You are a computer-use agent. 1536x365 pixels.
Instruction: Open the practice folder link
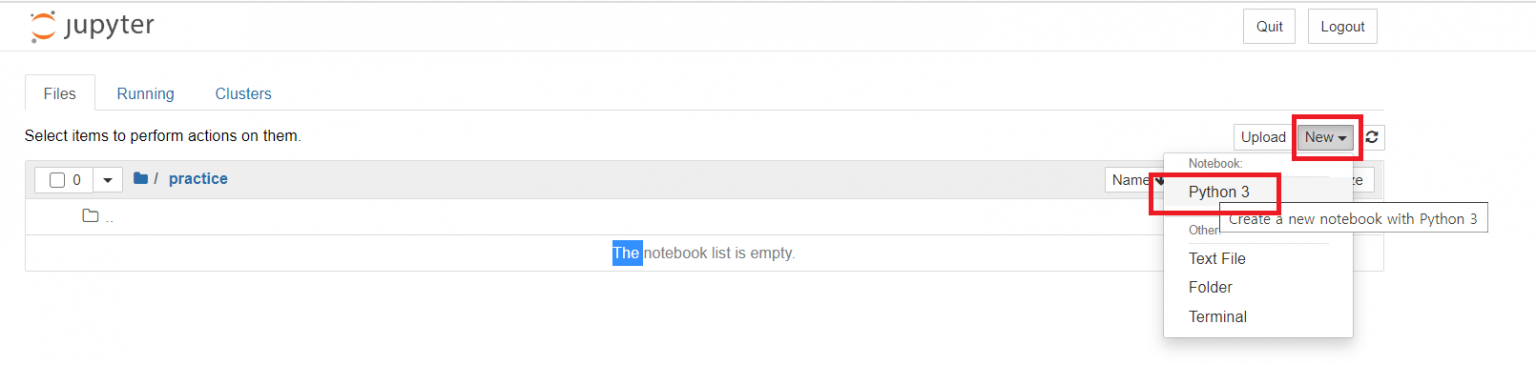pyautogui.click(x=198, y=178)
